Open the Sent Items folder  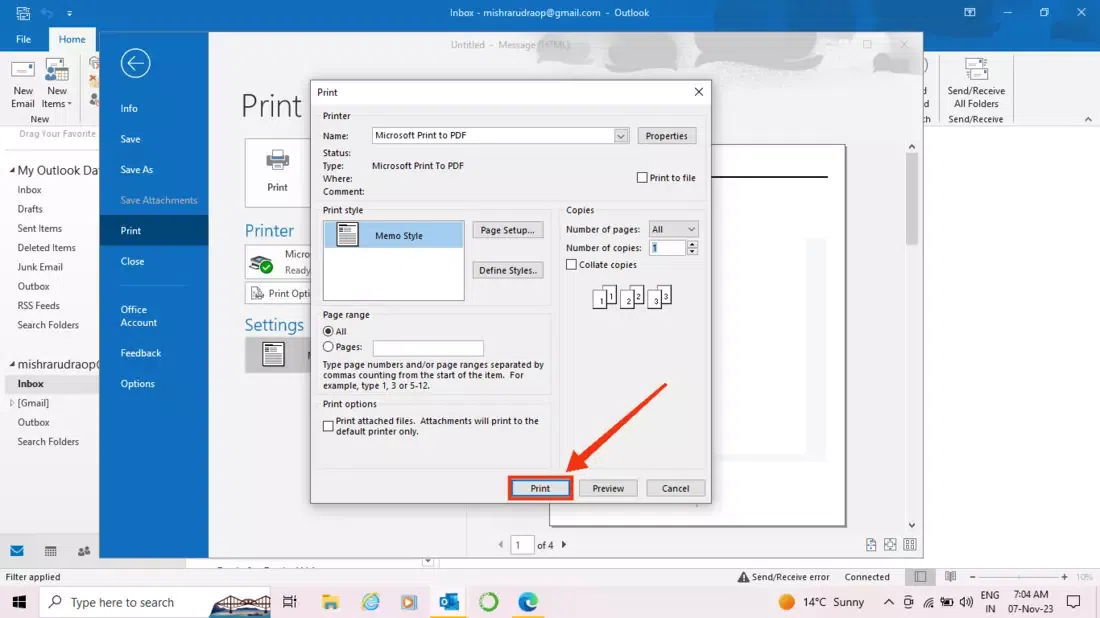(x=39, y=228)
